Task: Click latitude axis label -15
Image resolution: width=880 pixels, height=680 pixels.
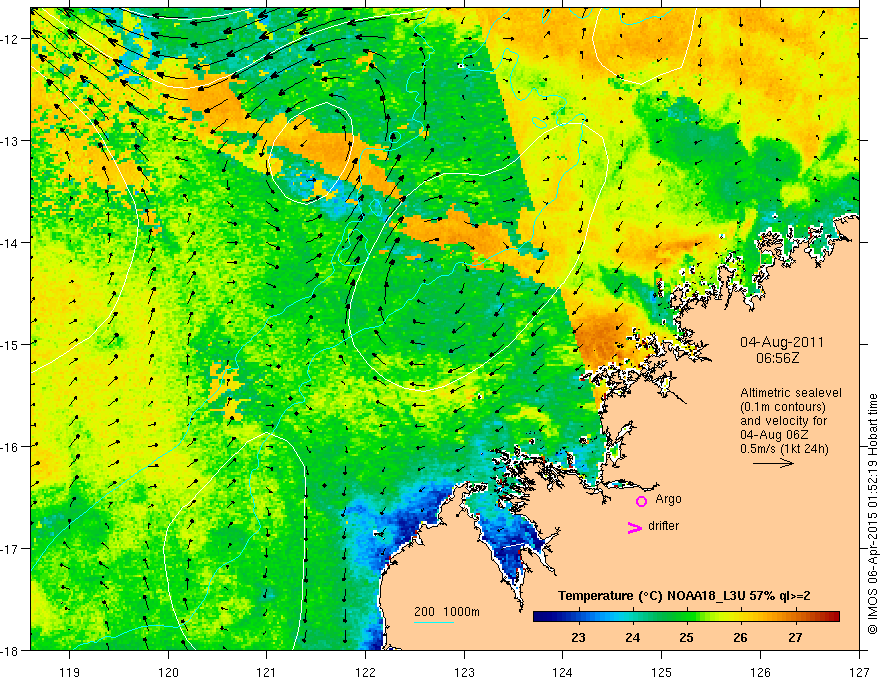Action: coord(11,345)
